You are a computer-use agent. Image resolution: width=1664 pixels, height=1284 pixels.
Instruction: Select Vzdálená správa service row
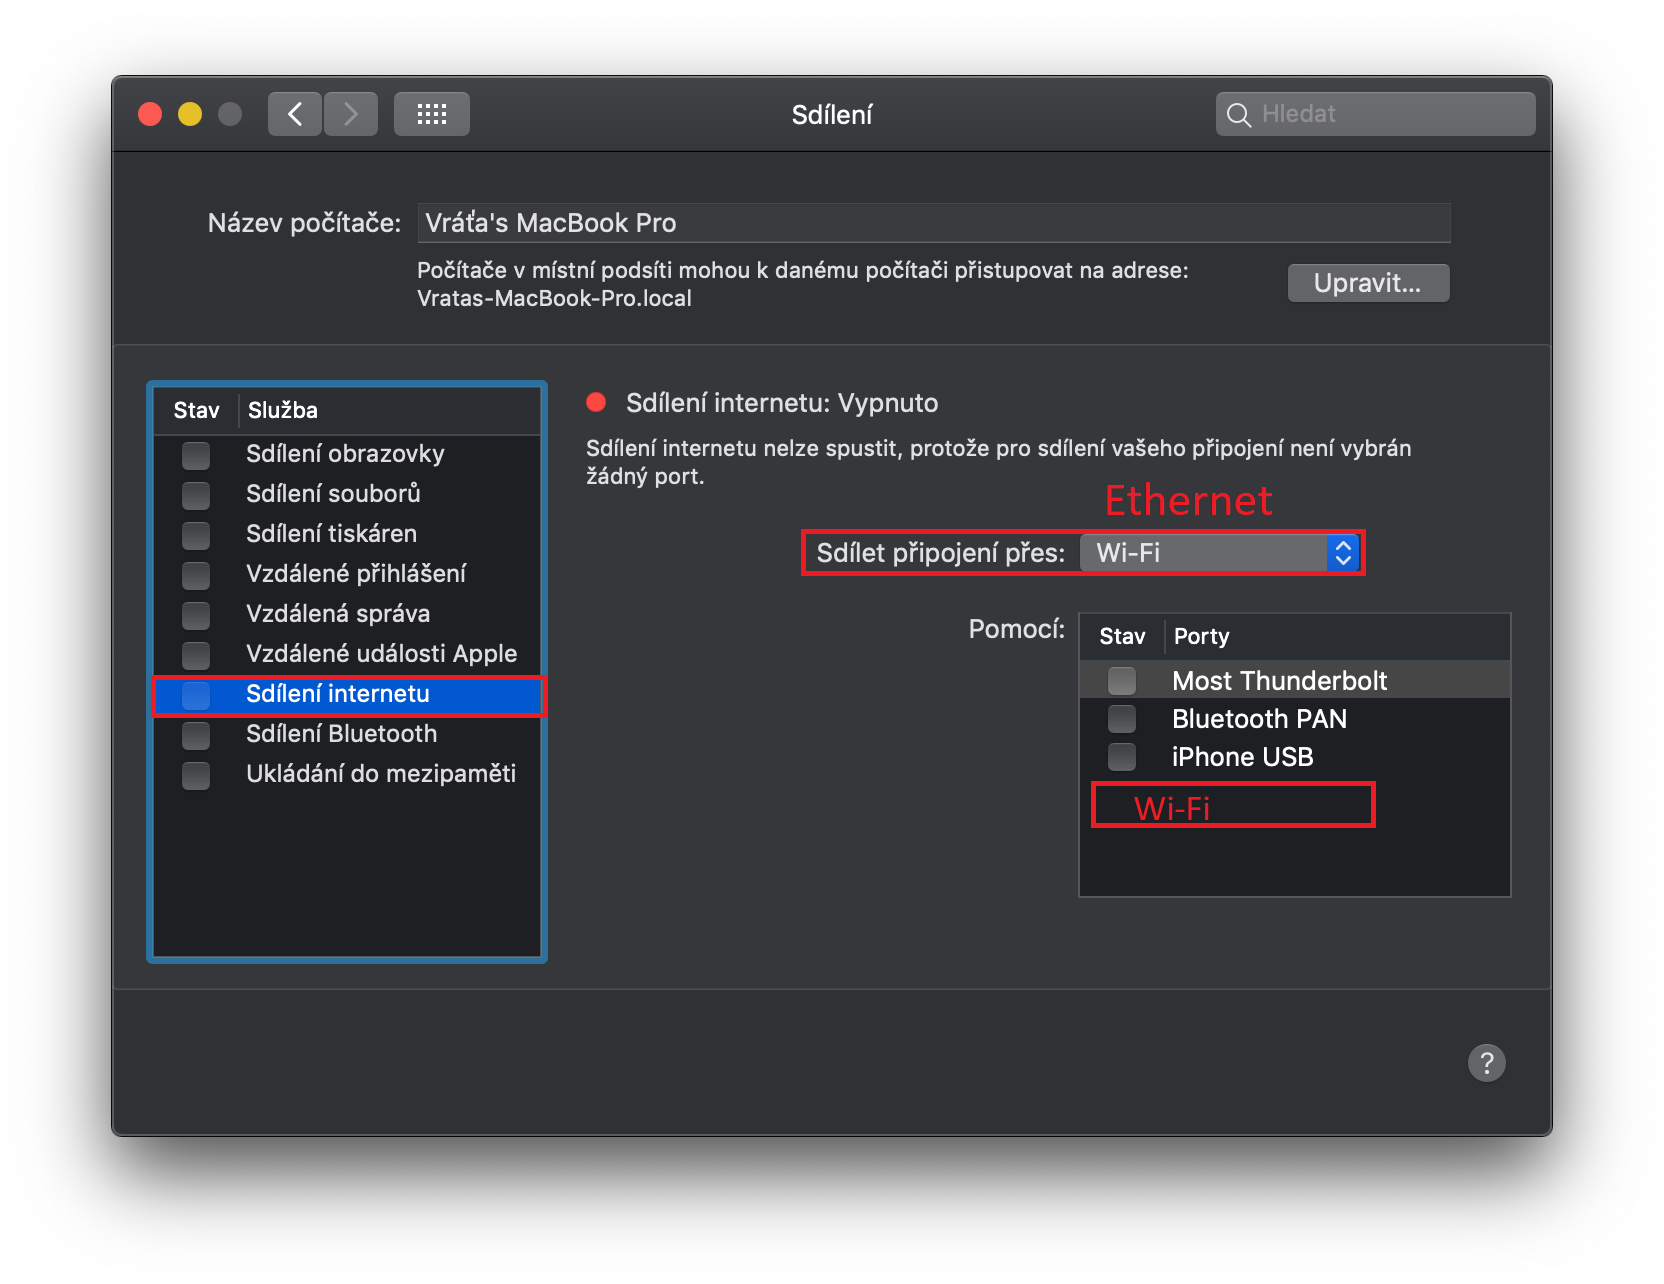[347, 614]
